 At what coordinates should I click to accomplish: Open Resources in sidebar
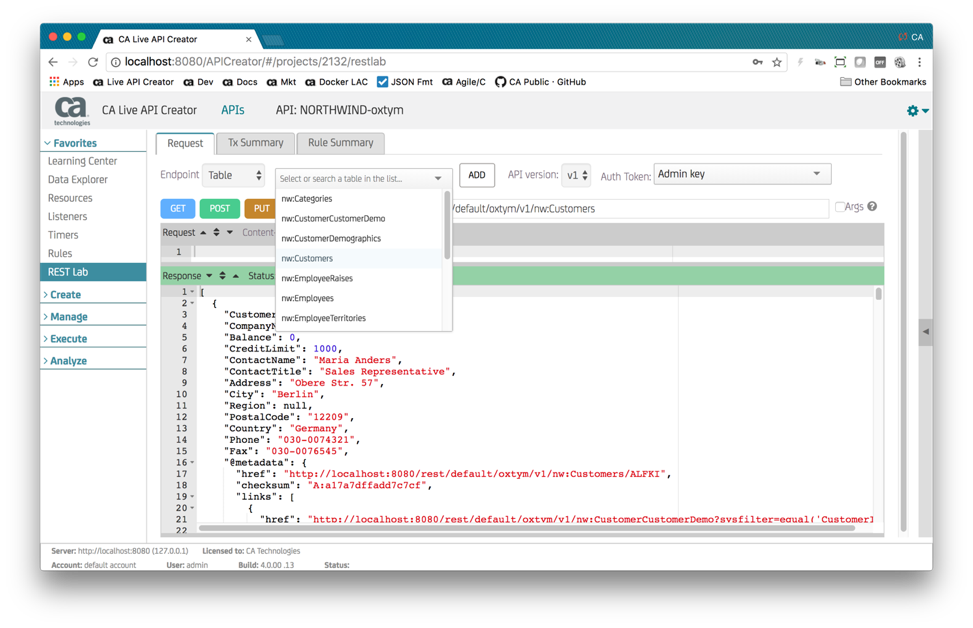click(70, 199)
